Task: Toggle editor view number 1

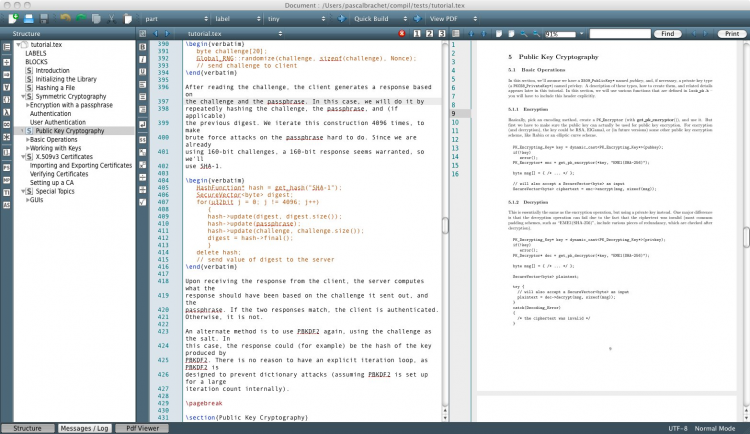Action: pos(415,34)
